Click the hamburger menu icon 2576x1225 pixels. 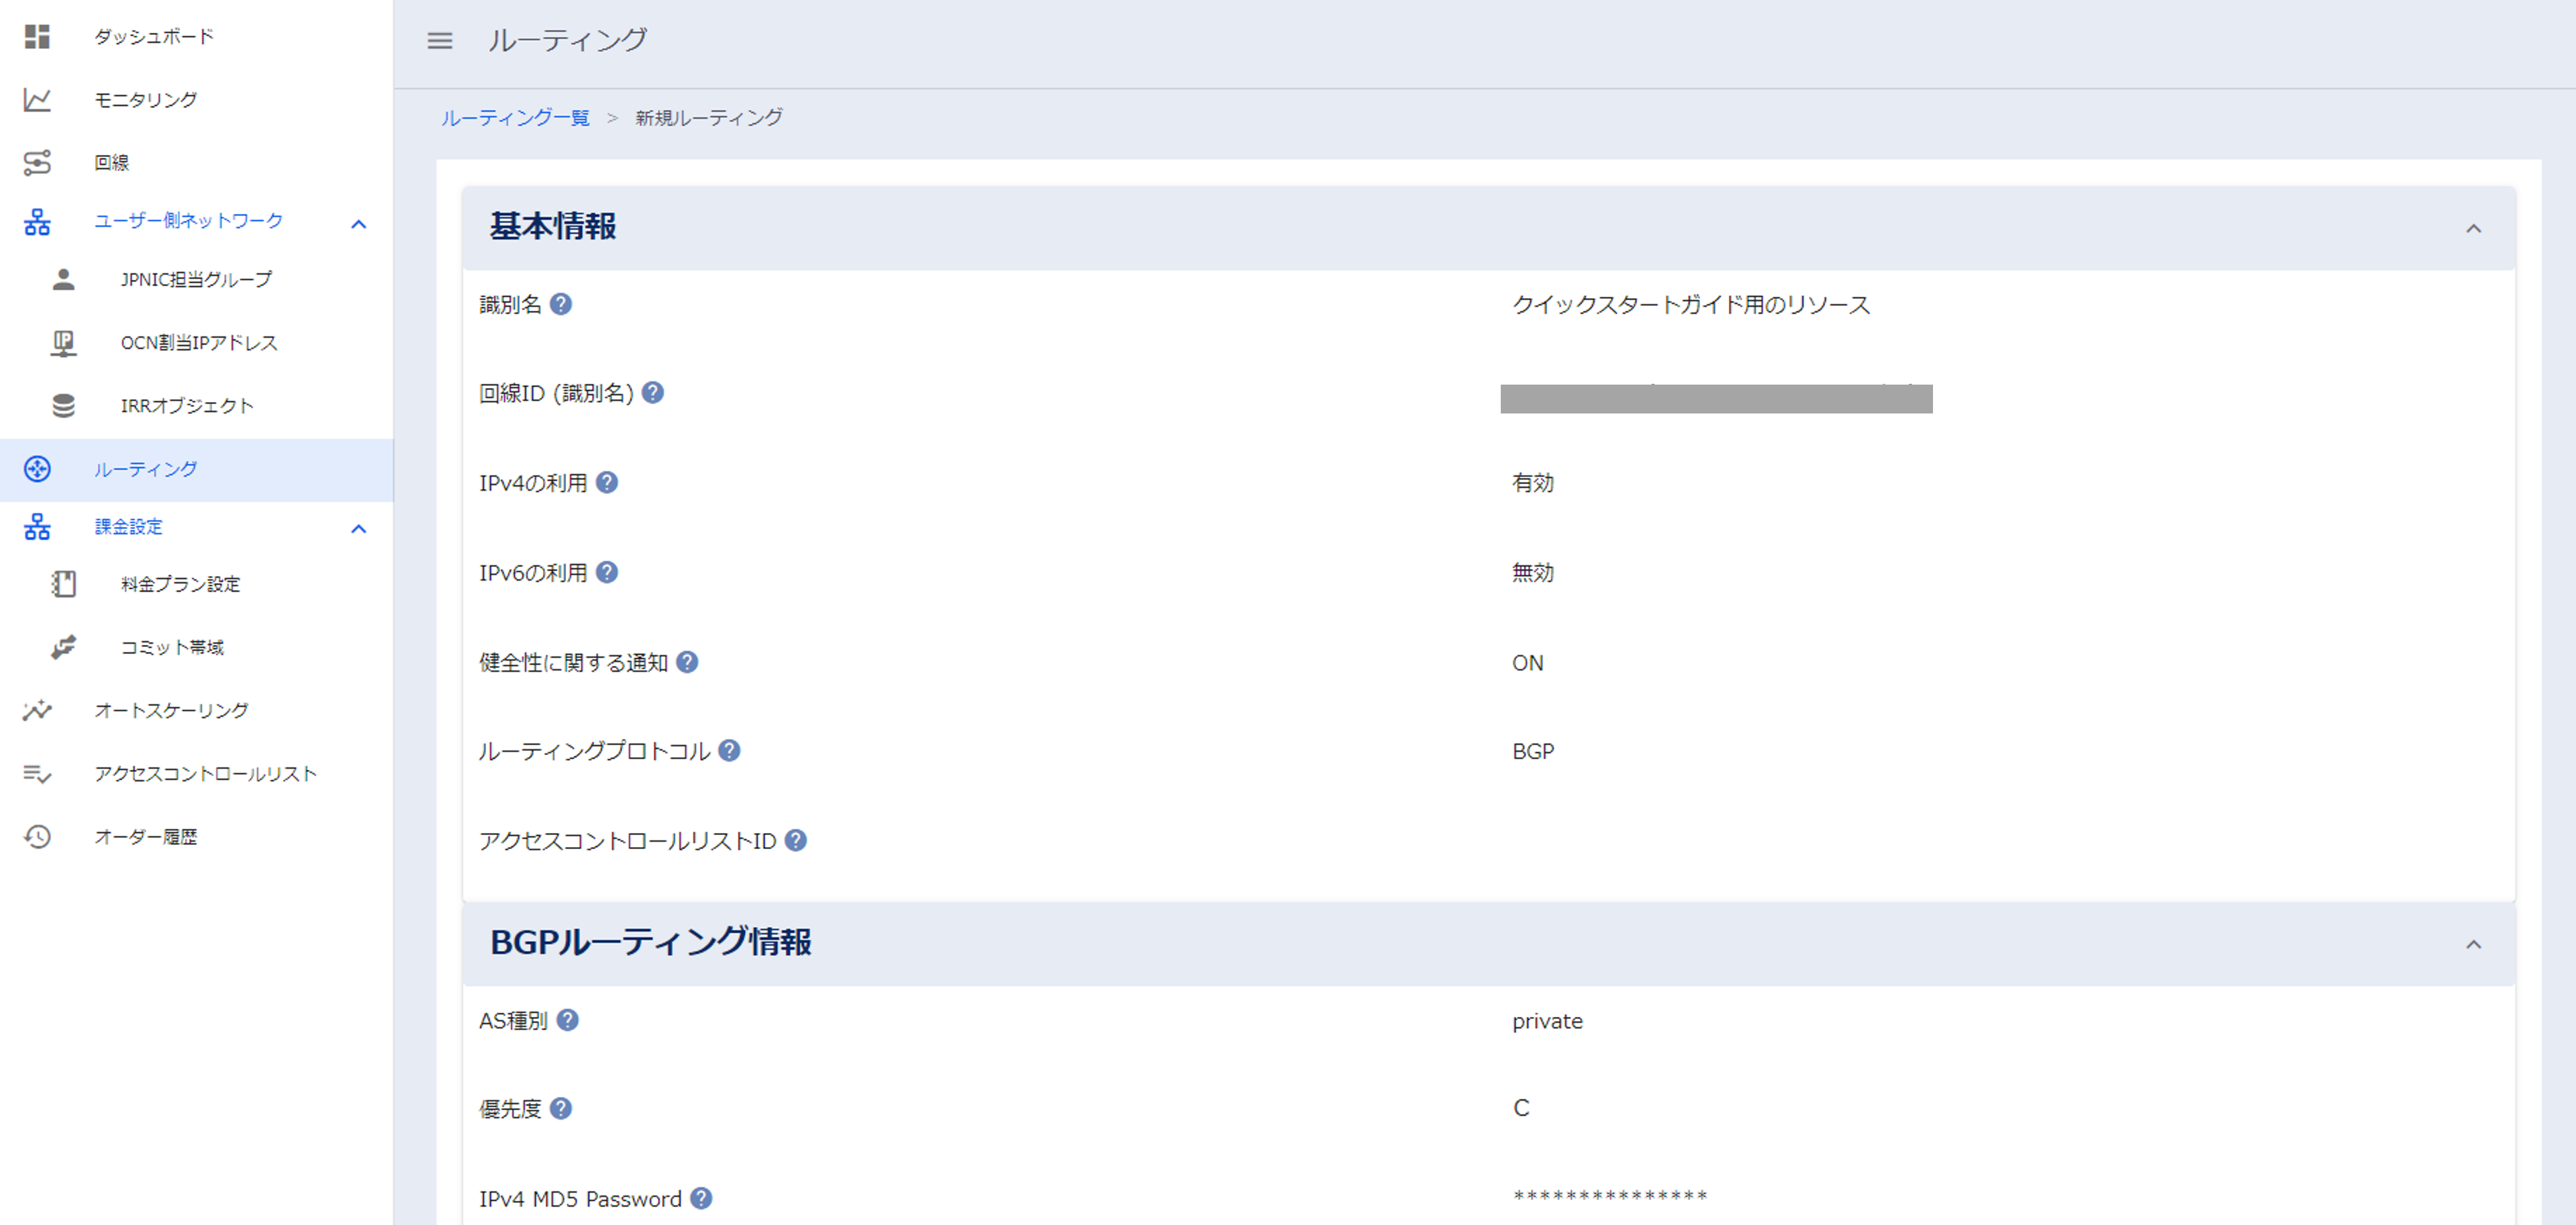coord(440,41)
